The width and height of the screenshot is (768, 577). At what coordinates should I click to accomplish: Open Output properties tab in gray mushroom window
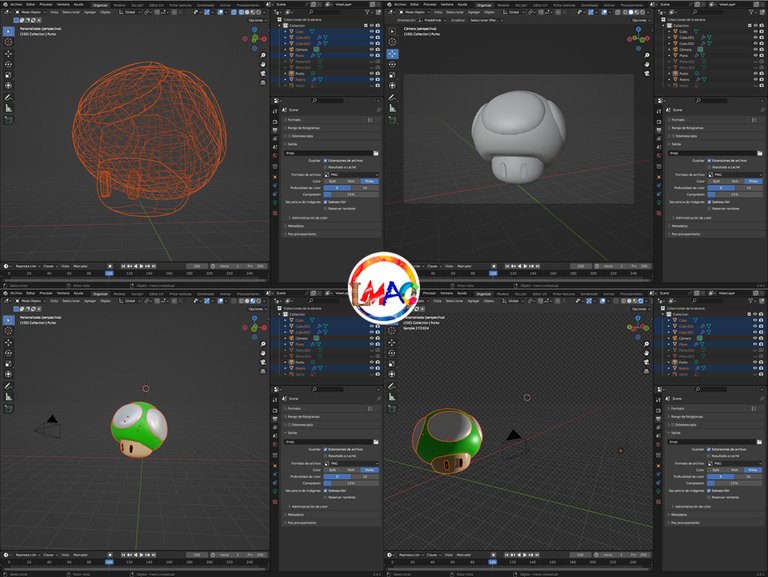click(x=659, y=130)
